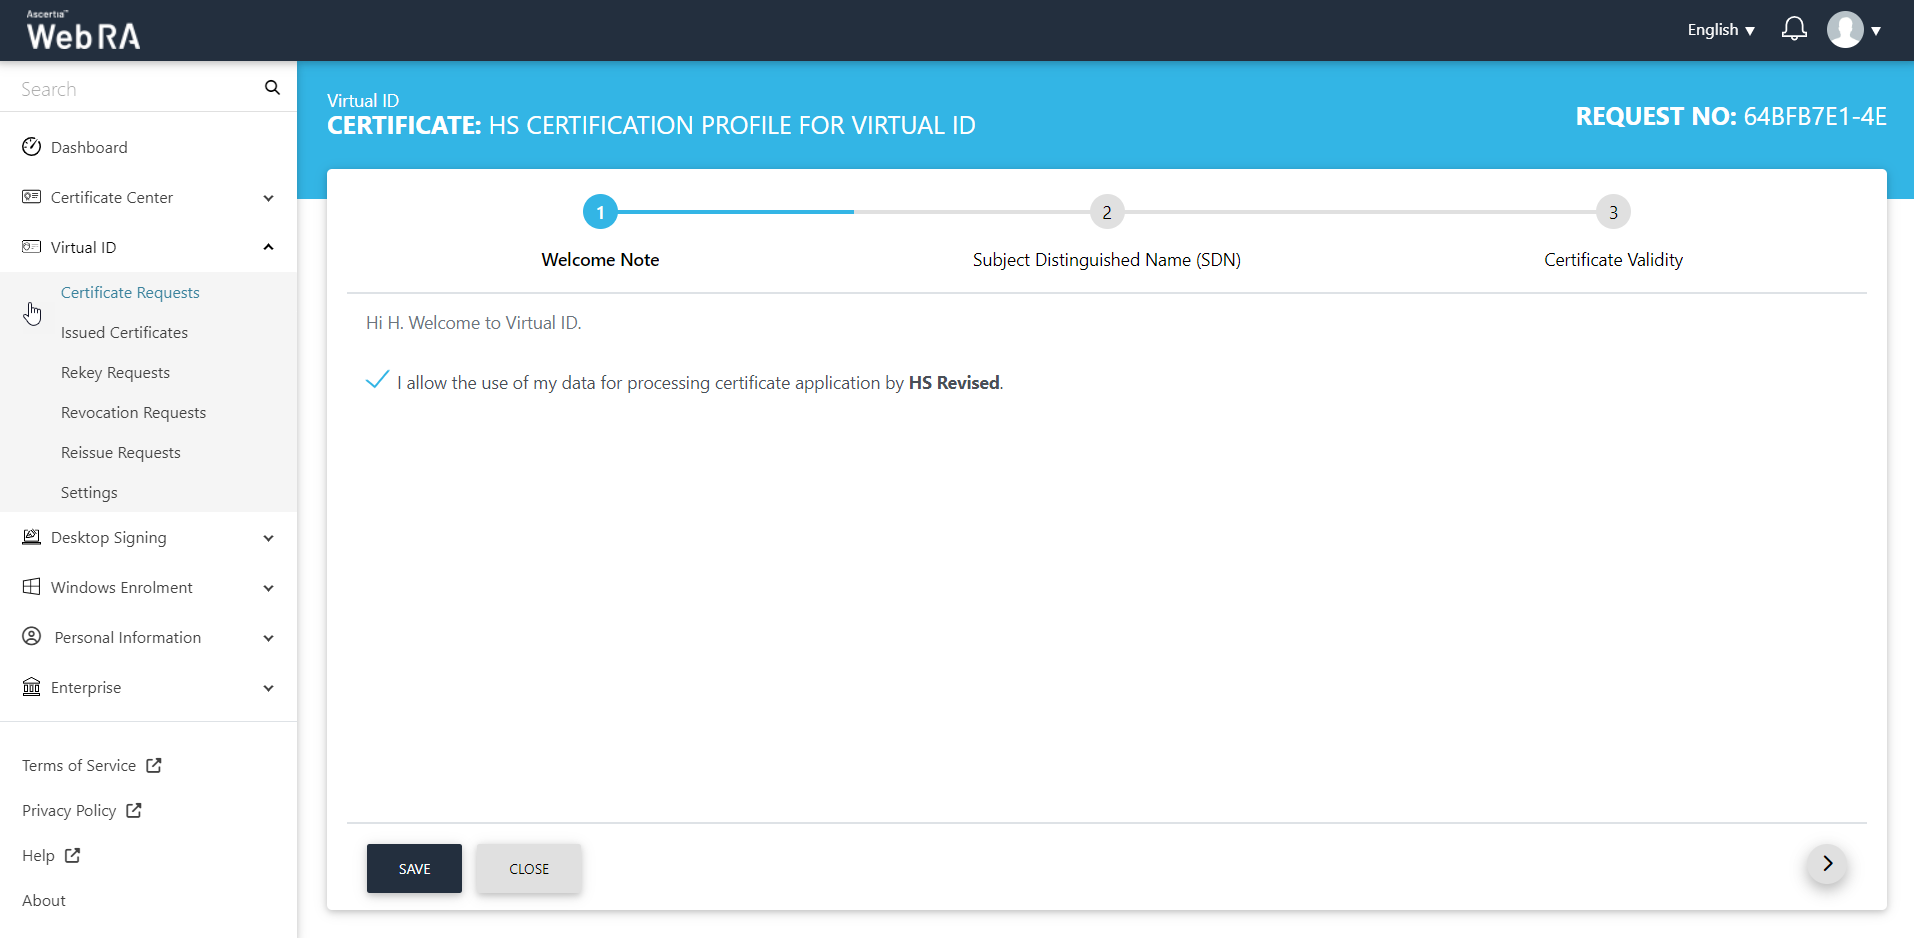This screenshot has height=938, width=1914.
Task: Toggle the data usage consent checkmark
Action: coord(377,381)
